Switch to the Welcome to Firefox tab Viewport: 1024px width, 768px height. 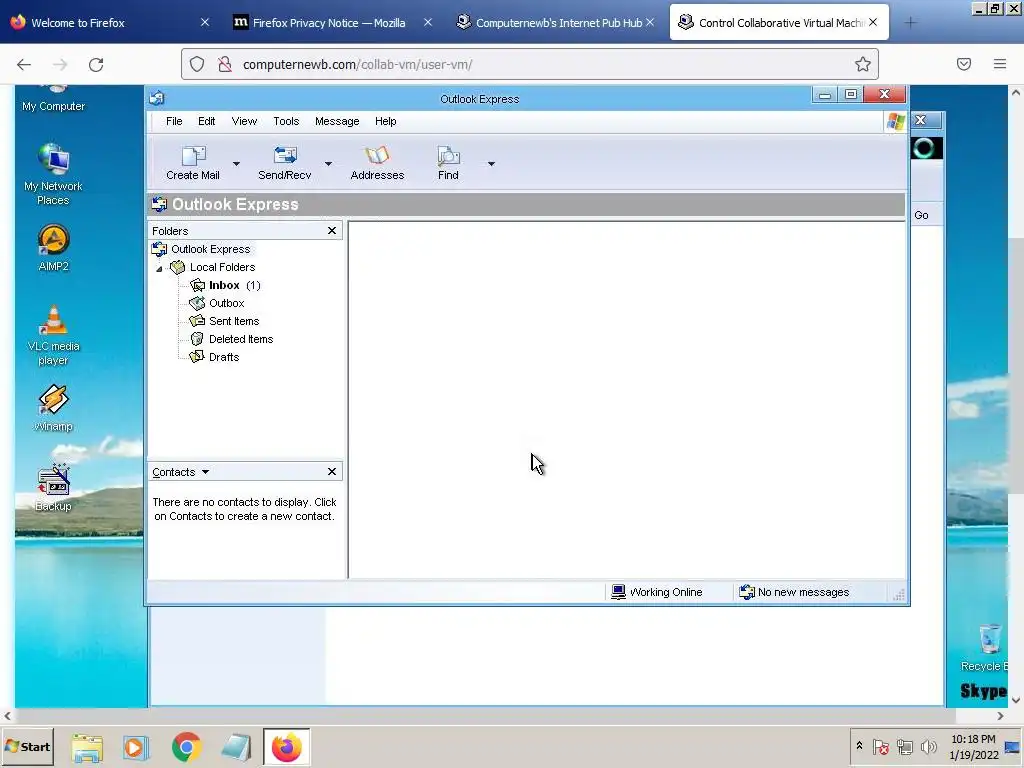click(x=110, y=23)
